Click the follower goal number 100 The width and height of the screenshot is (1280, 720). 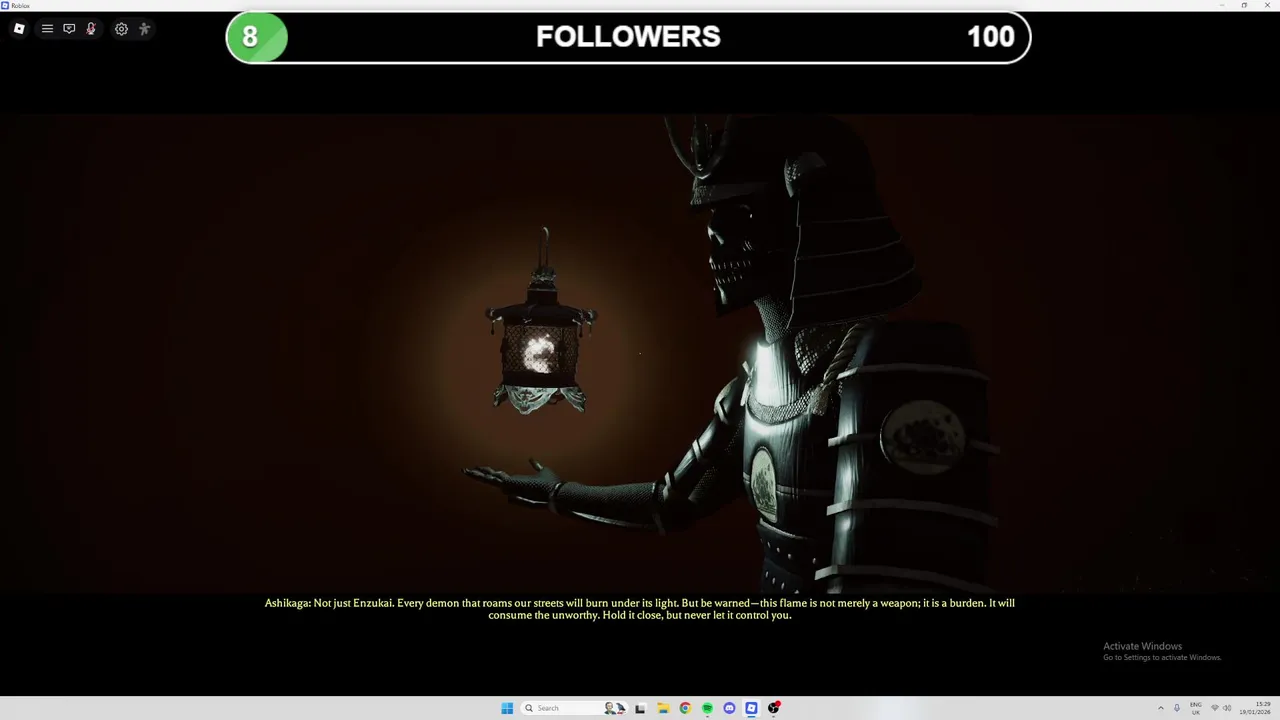point(990,37)
